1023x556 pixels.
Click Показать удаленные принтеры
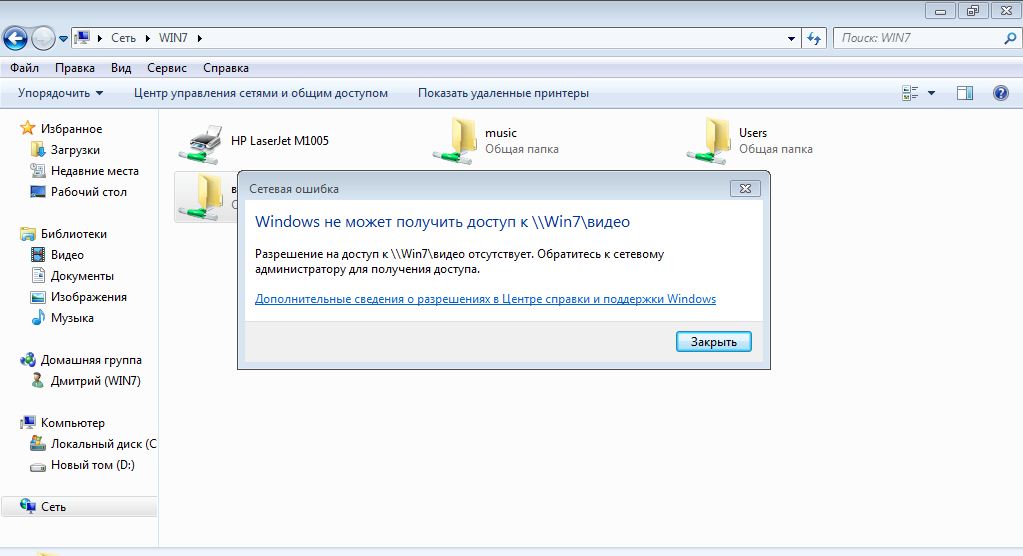click(x=503, y=93)
